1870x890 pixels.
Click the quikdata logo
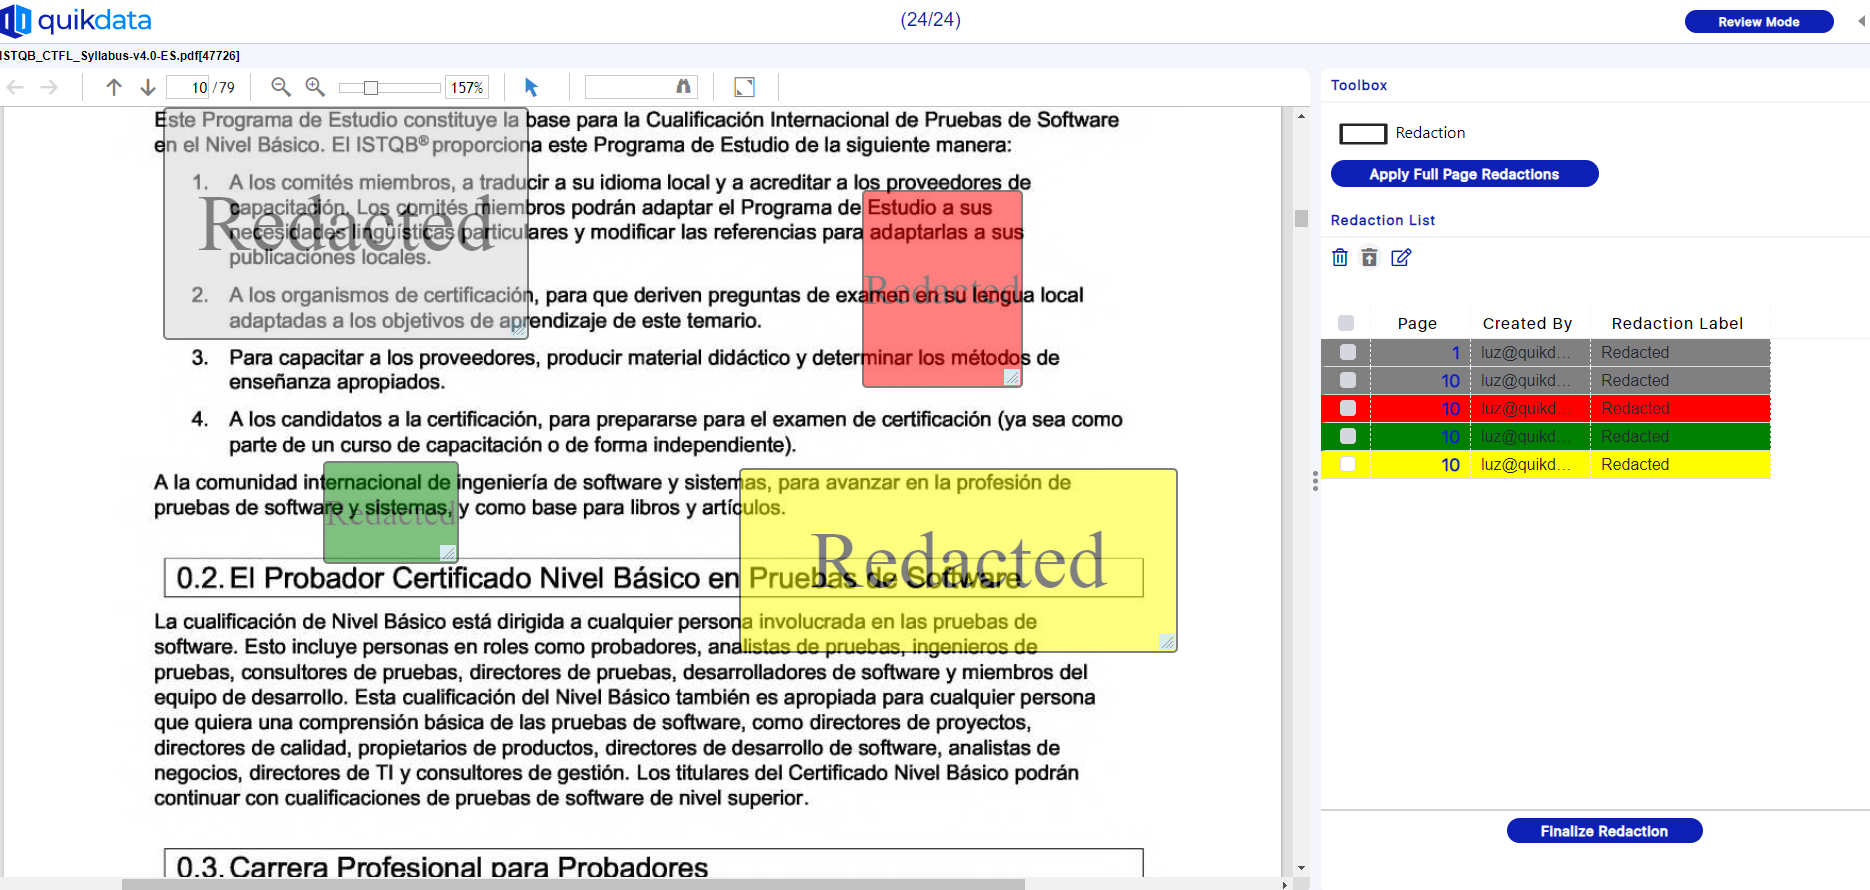pyautogui.click(x=76, y=20)
